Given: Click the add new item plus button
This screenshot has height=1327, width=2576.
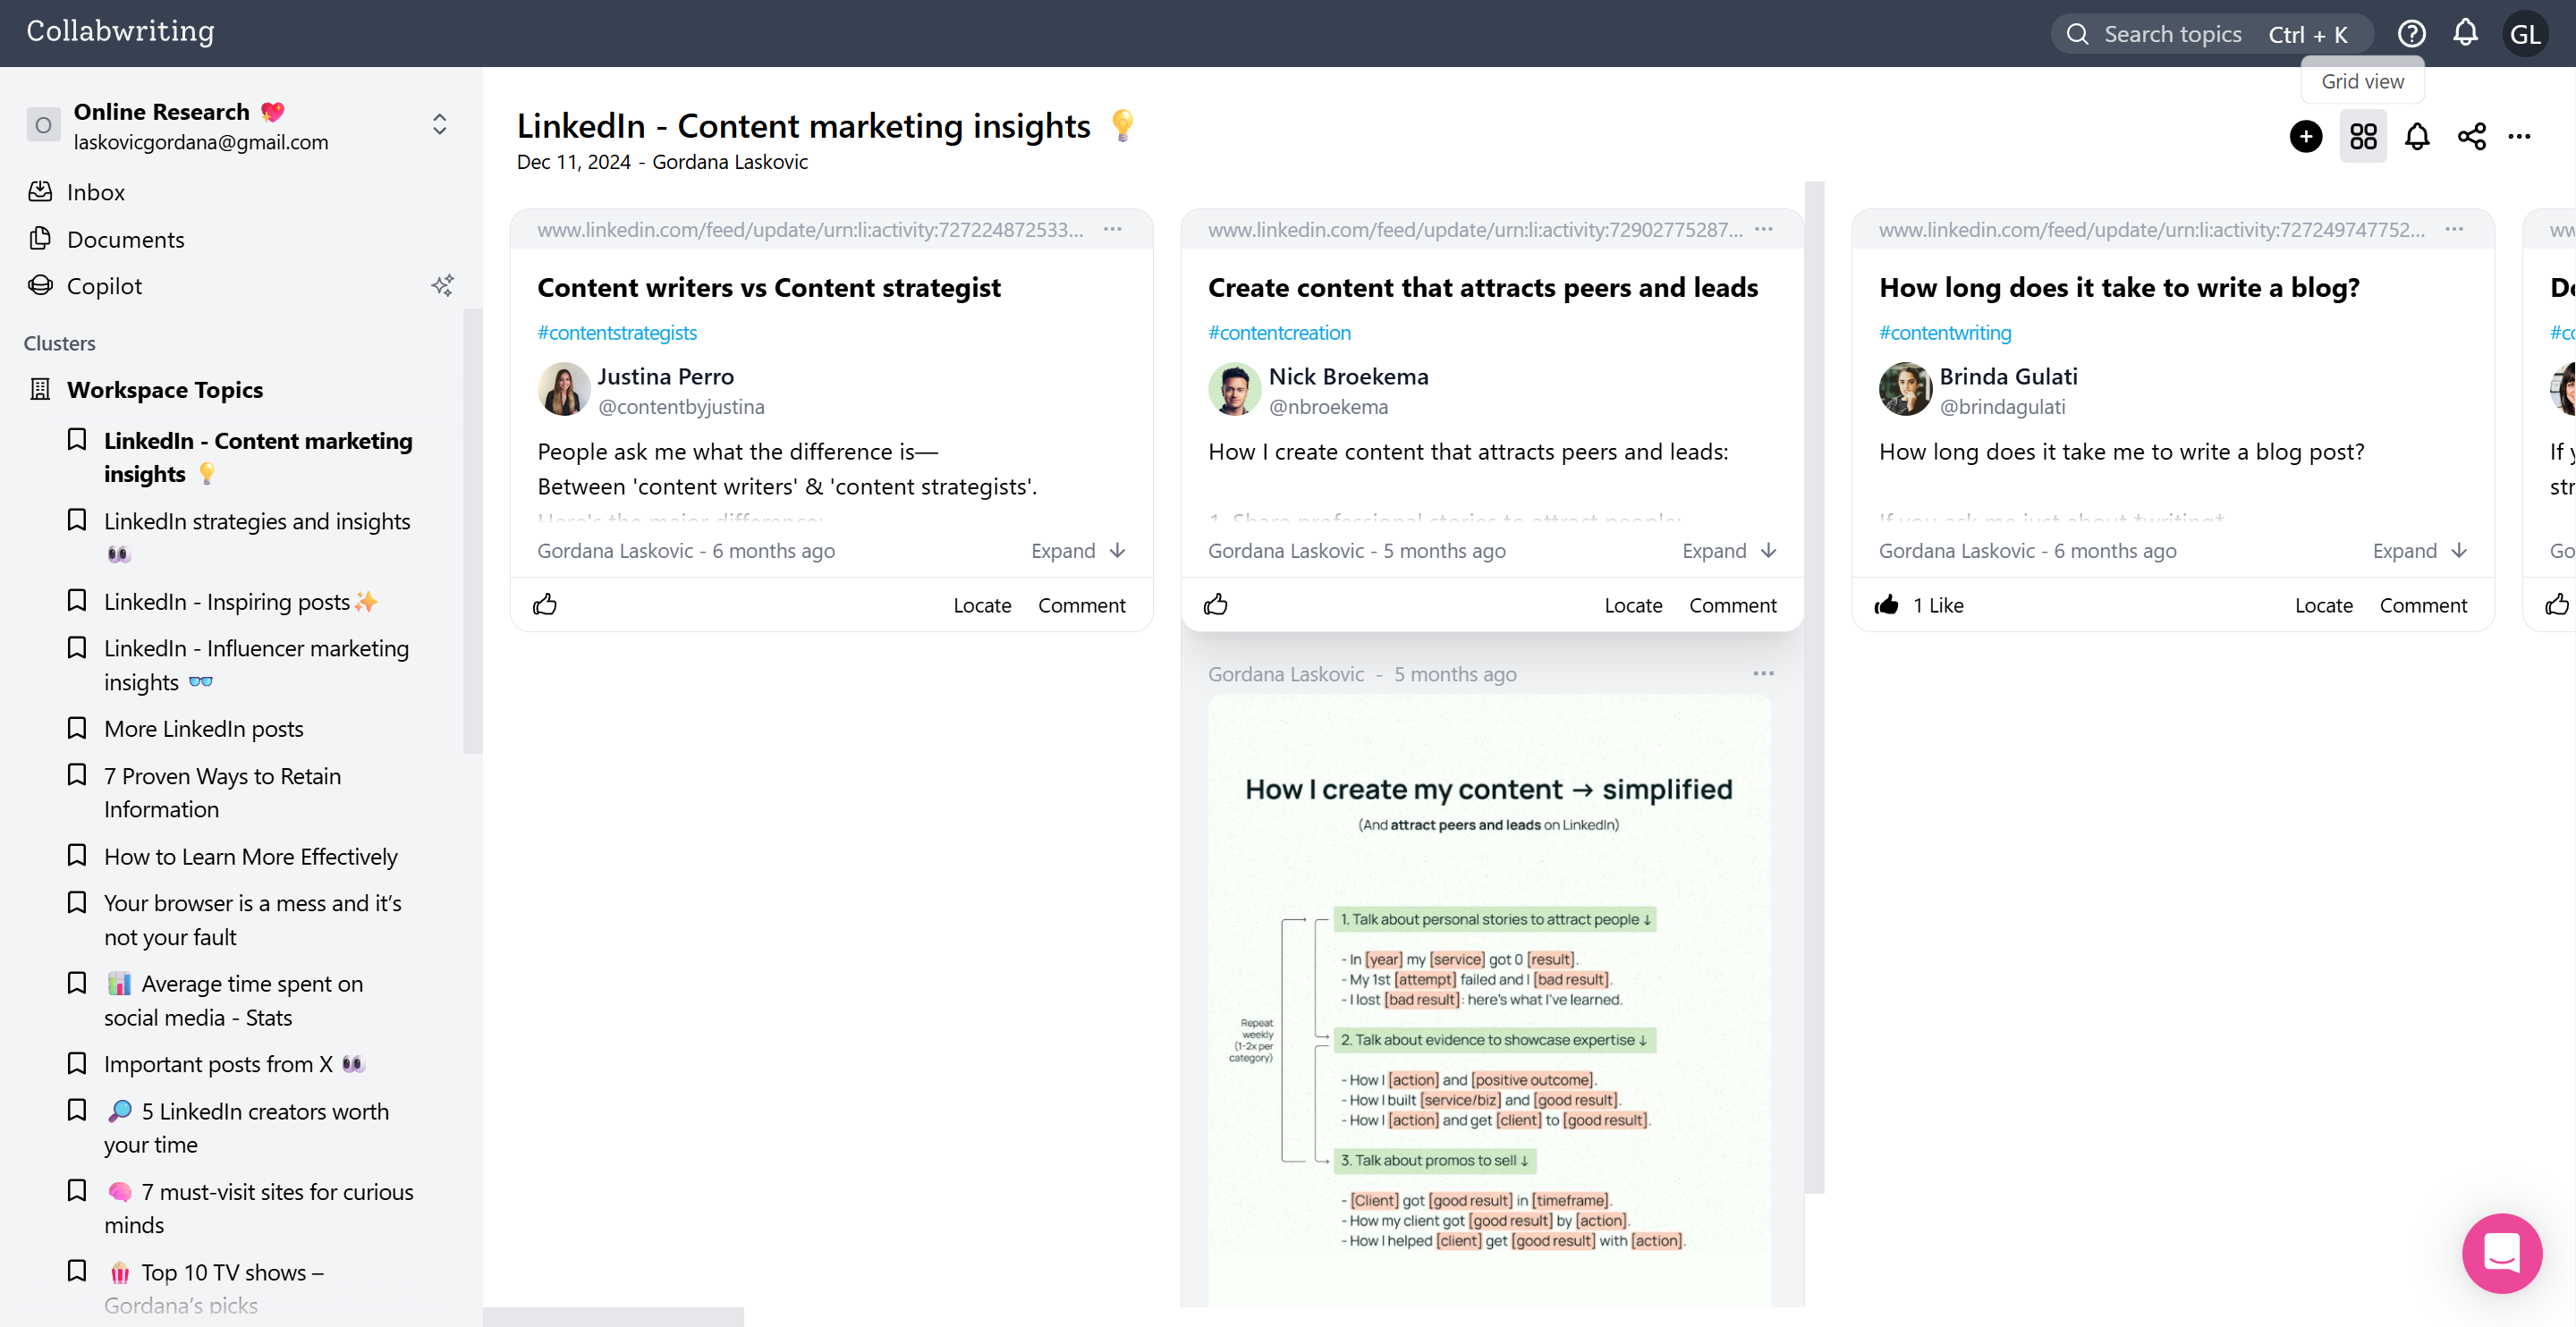Looking at the screenshot, I should 2306,136.
